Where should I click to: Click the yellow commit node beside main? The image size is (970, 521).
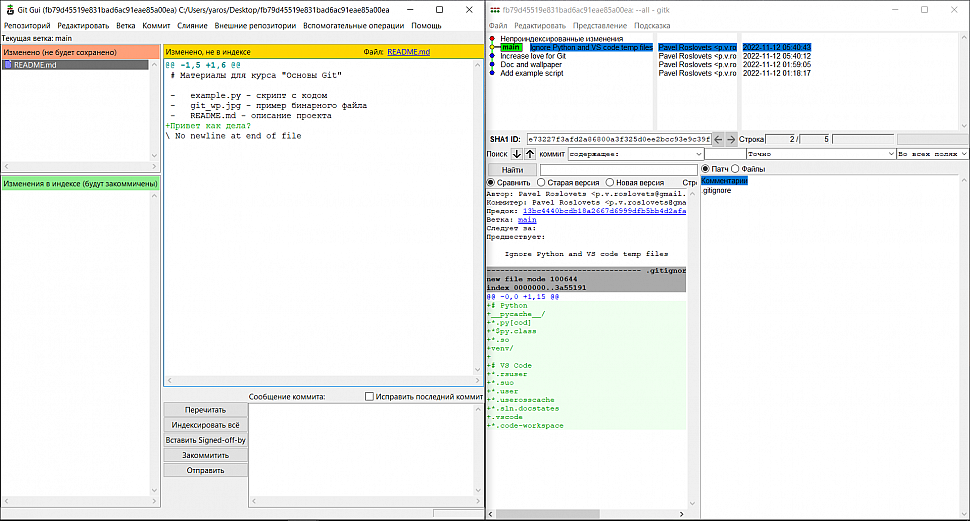492,47
